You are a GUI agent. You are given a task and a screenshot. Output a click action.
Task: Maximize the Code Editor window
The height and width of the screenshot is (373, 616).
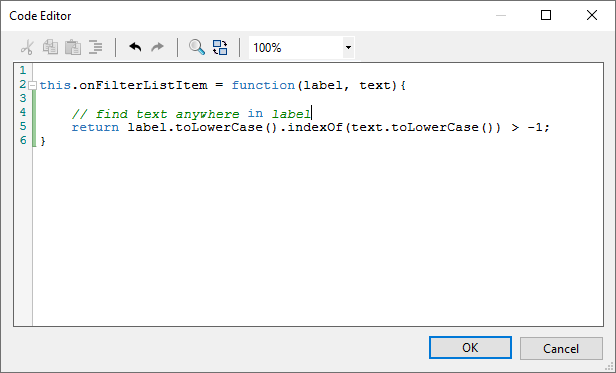(x=546, y=15)
